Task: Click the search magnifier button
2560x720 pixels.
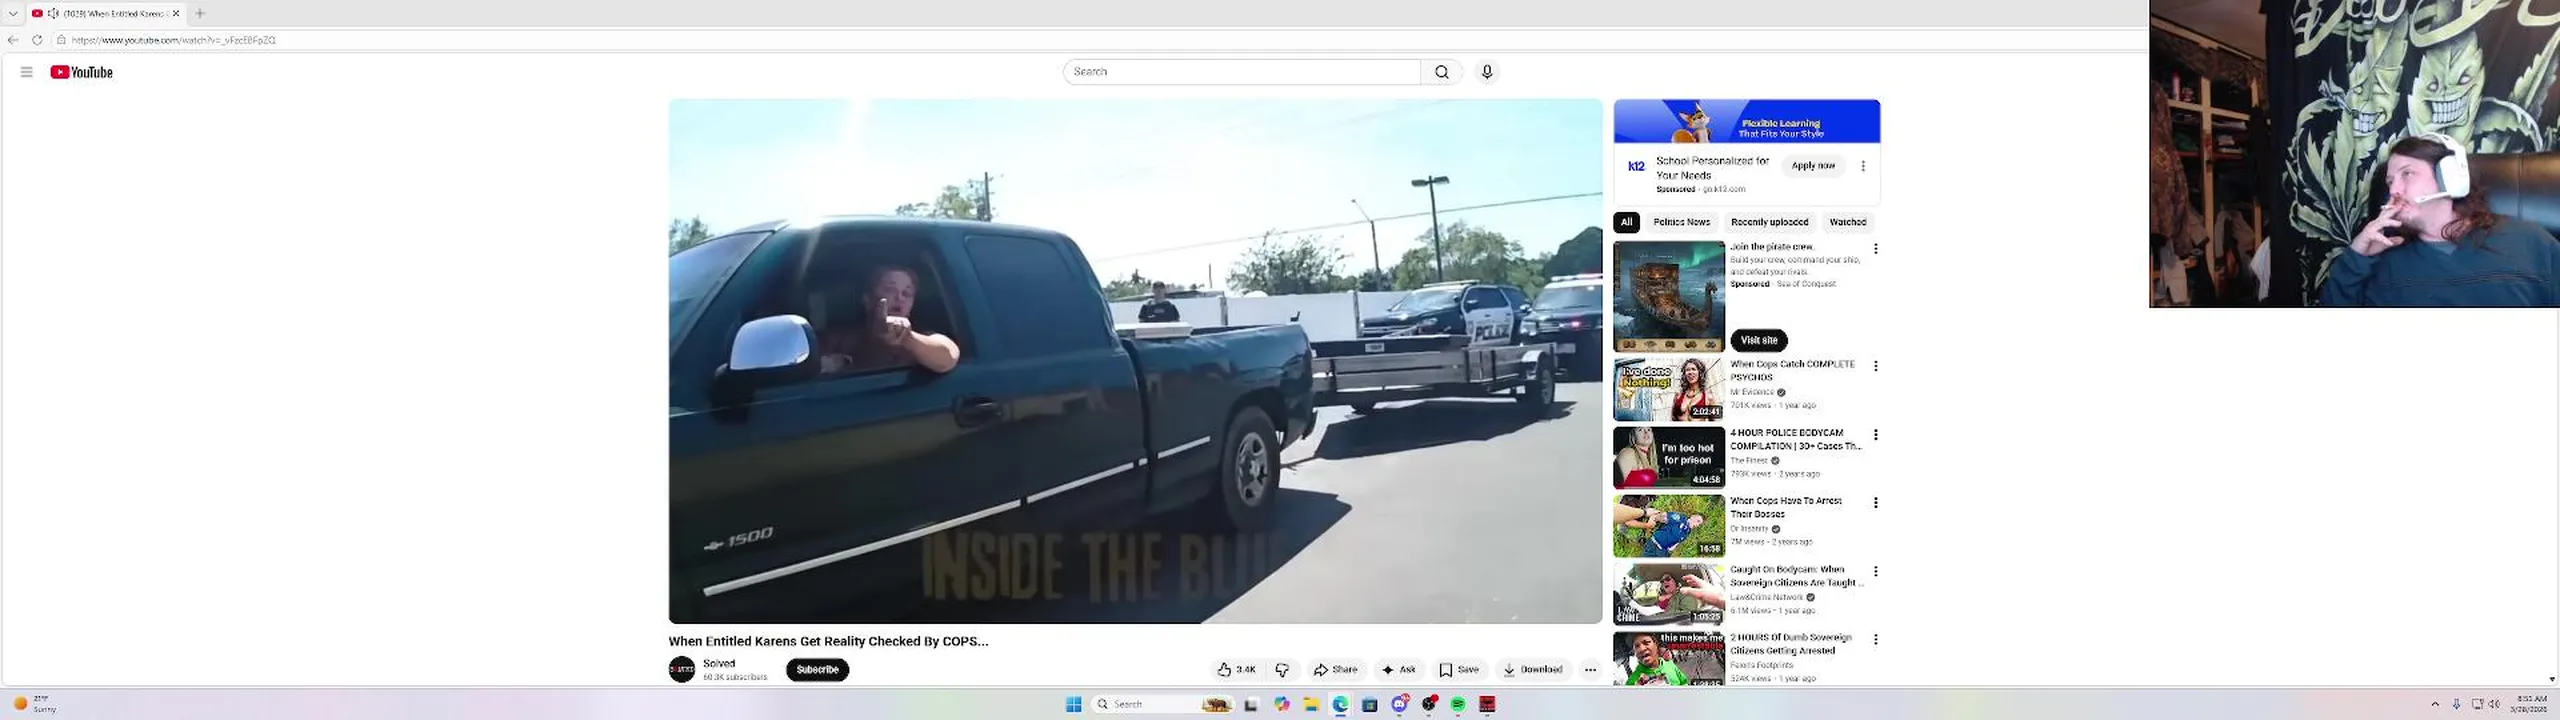Action: coord(1441,72)
